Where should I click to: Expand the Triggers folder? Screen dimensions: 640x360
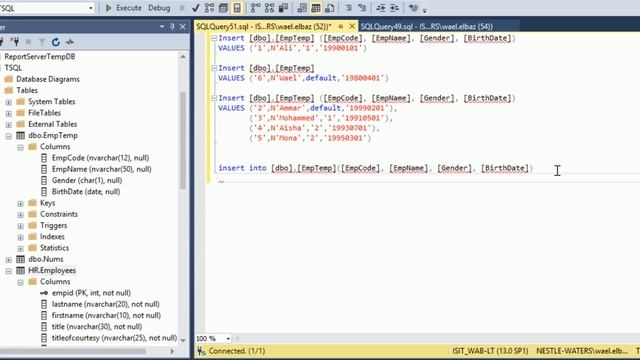click(20, 226)
